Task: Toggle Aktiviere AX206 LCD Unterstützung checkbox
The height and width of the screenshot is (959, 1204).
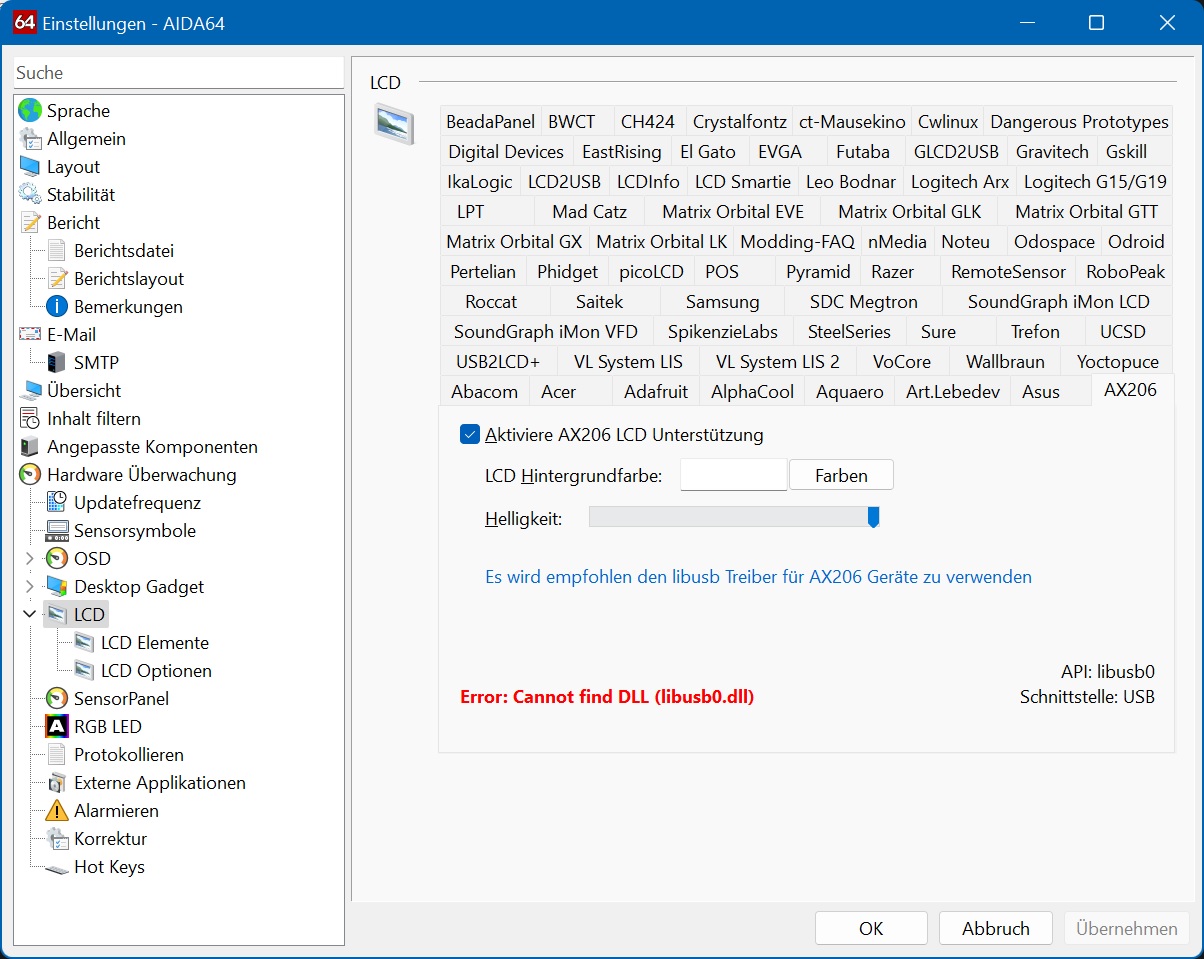Action: [x=470, y=434]
